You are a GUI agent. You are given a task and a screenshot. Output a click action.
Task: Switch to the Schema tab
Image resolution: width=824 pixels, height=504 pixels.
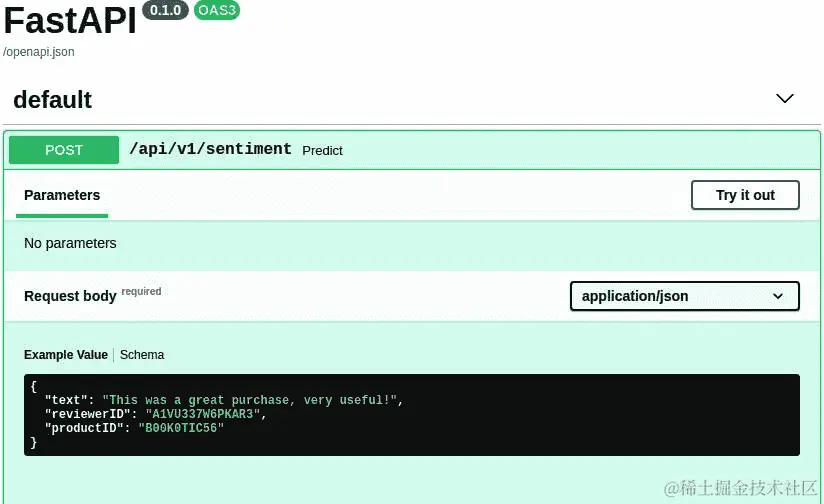142,355
